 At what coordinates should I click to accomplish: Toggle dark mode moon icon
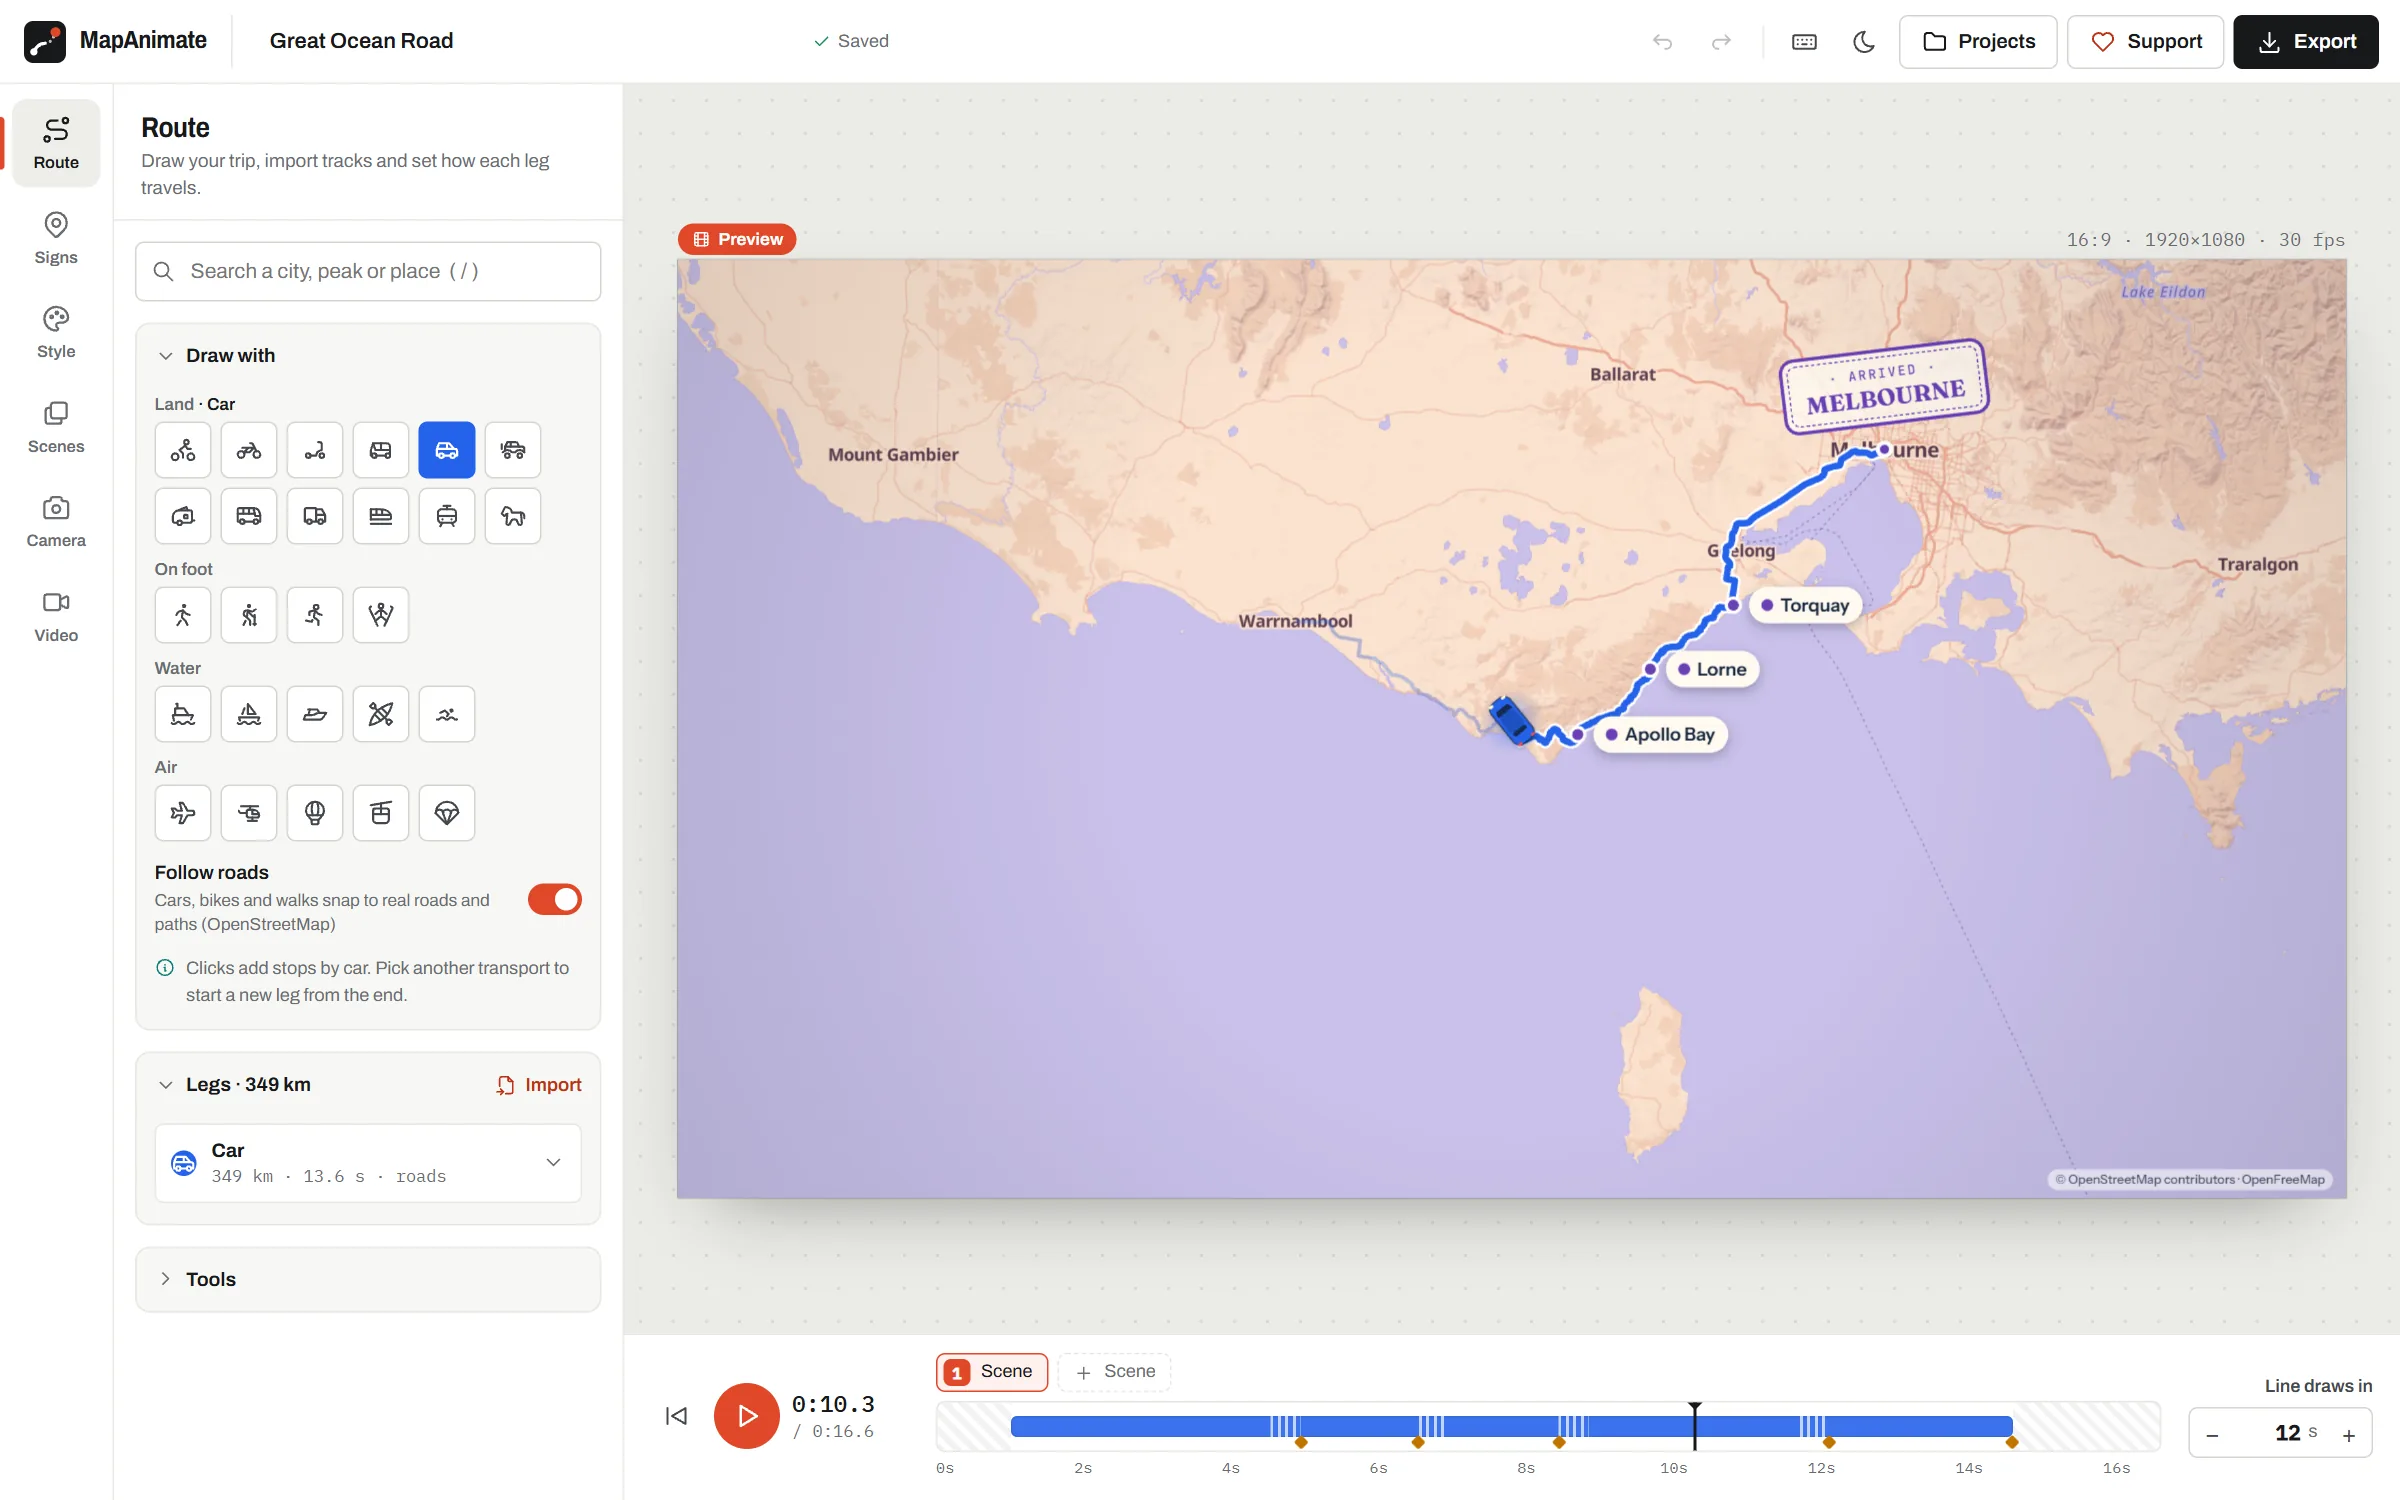pos(1864,41)
